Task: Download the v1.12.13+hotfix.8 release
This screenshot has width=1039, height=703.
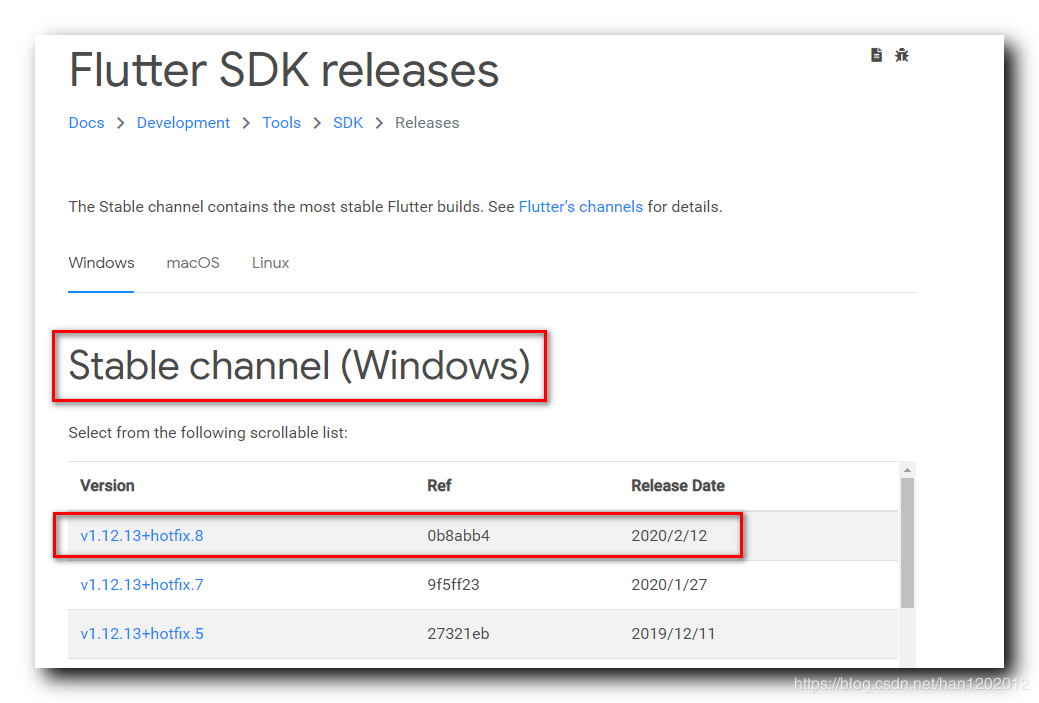Action: (x=141, y=536)
